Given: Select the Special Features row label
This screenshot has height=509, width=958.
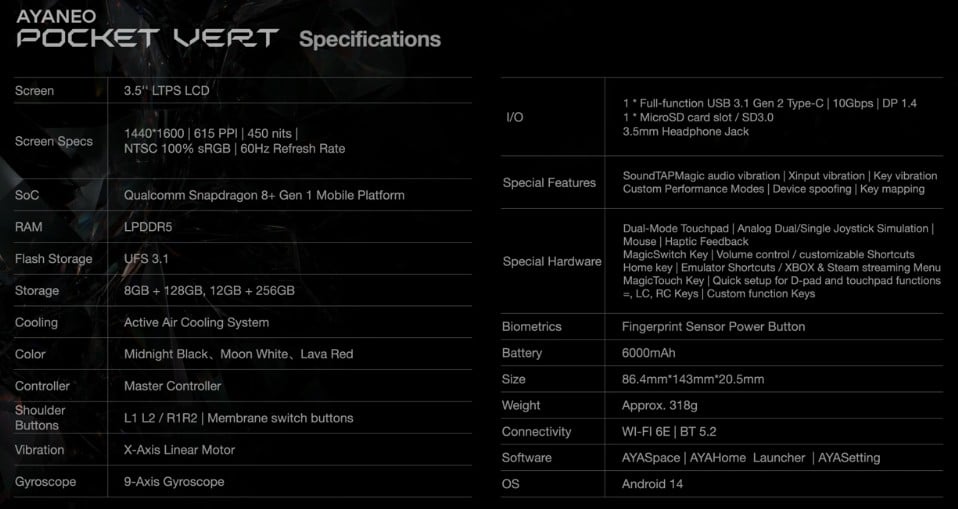Looking at the screenshot, I should [549, 182].
